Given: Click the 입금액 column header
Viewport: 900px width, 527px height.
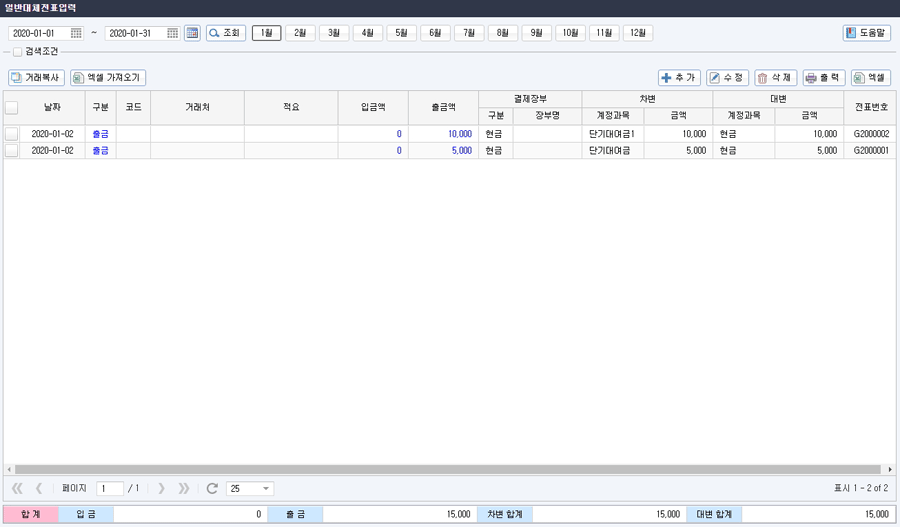Looking at the screenshot, I should (373, 107).
